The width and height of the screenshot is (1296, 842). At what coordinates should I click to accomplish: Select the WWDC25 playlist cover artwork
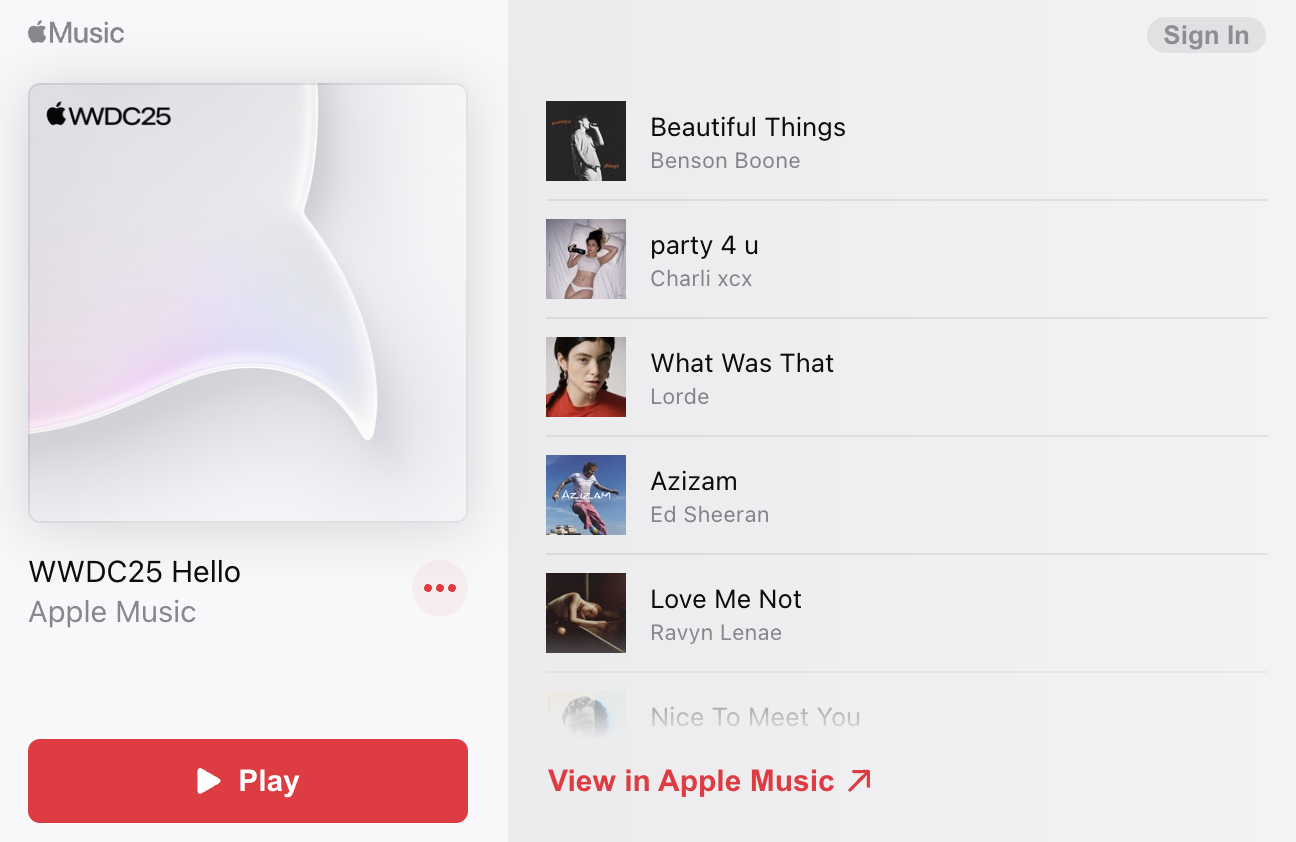[248, 303]
